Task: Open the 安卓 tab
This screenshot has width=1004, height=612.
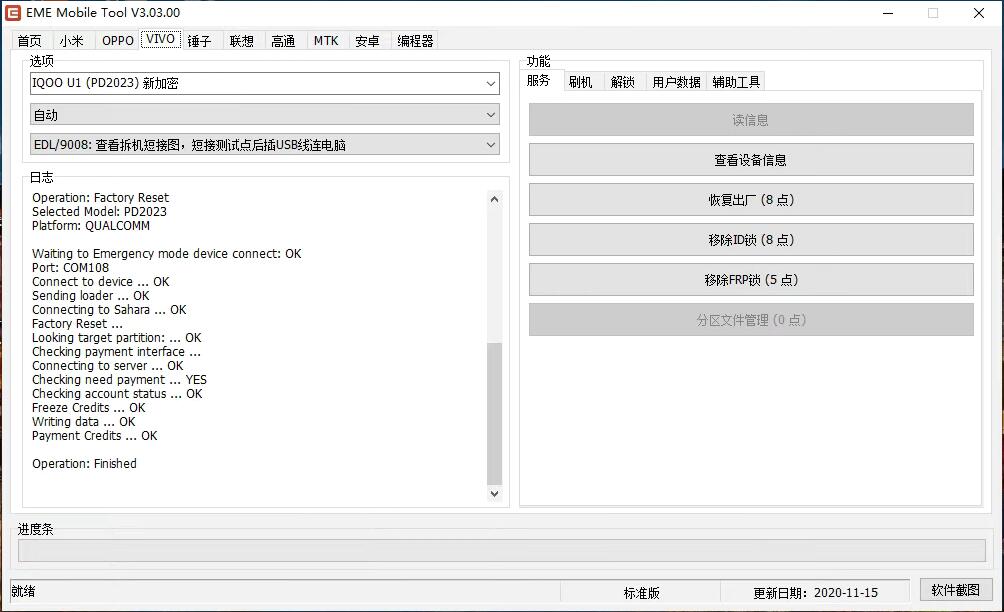Action: tap(368, 41)
